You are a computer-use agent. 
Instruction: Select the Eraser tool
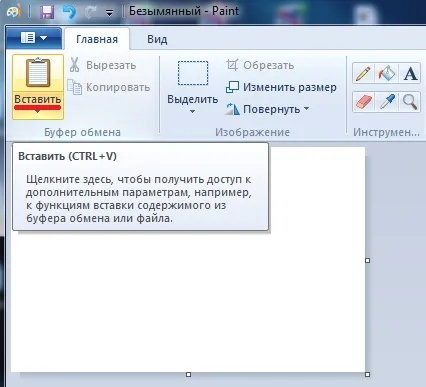(363, 102)
